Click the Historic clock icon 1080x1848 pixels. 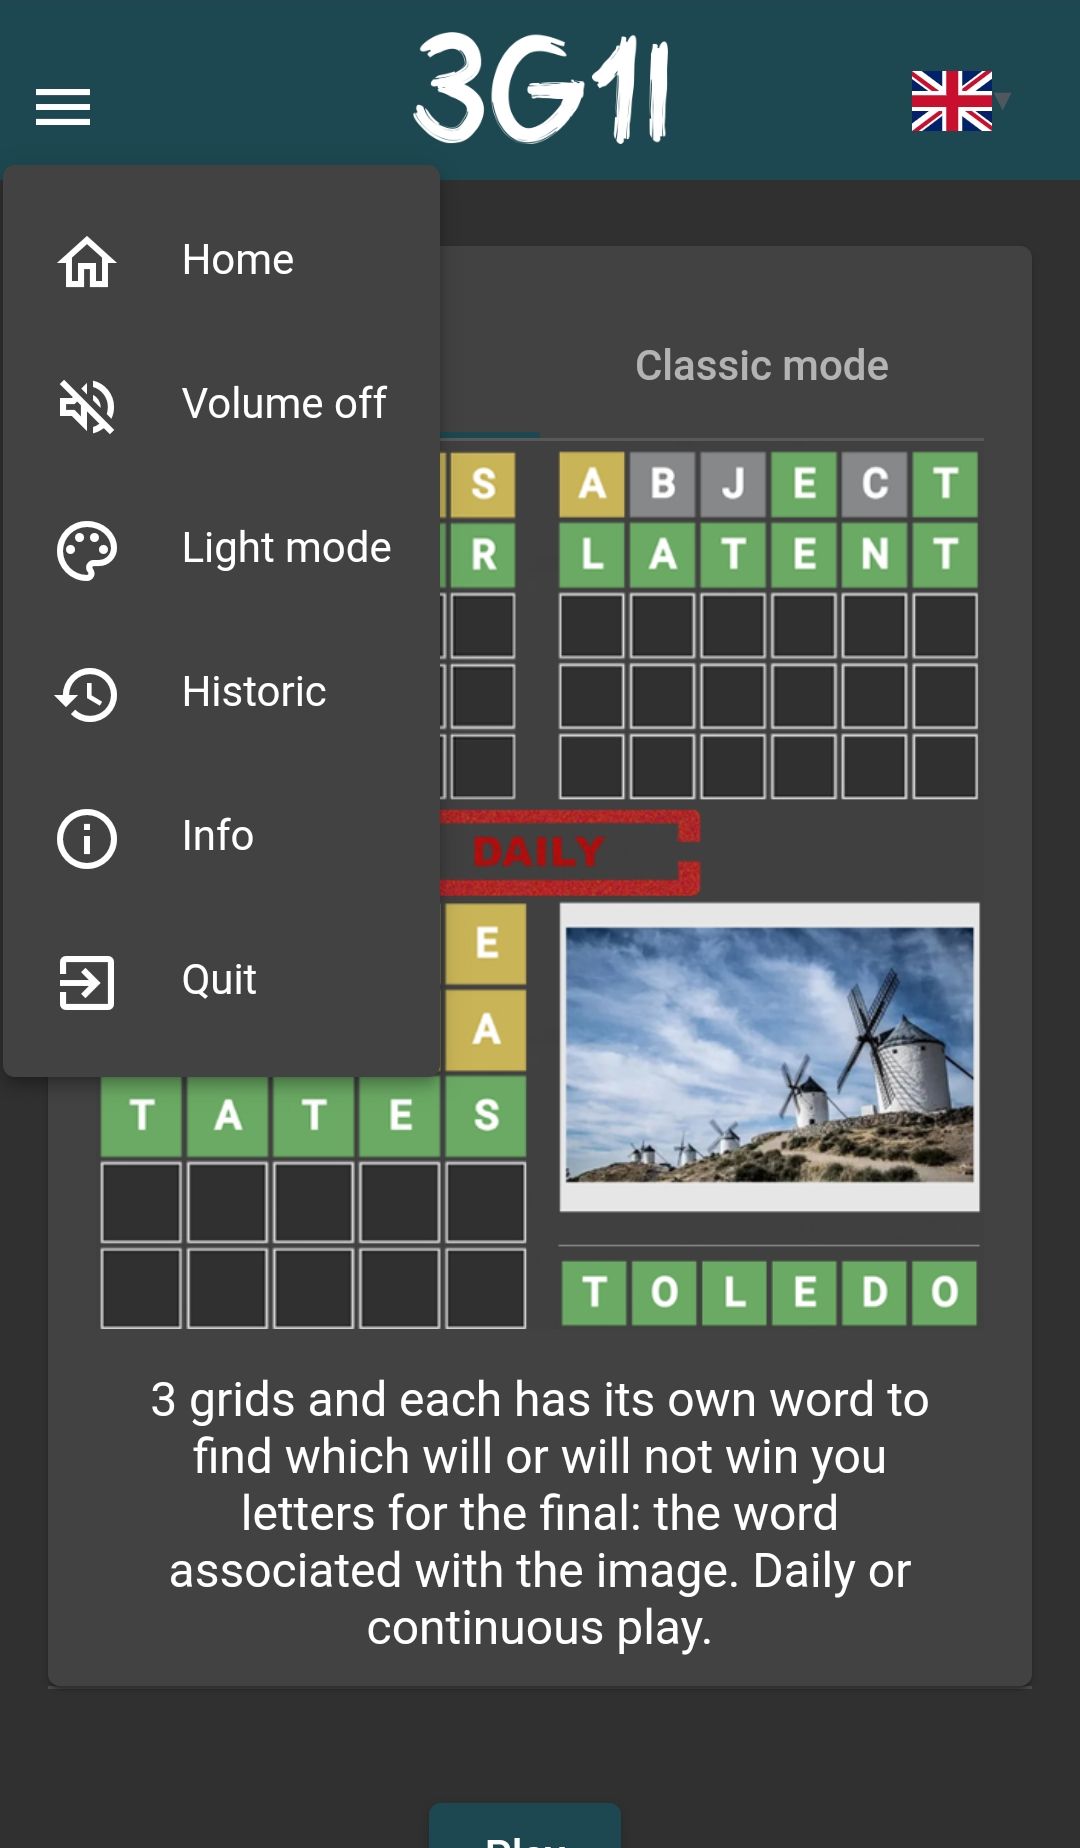[x=87, y=693]
